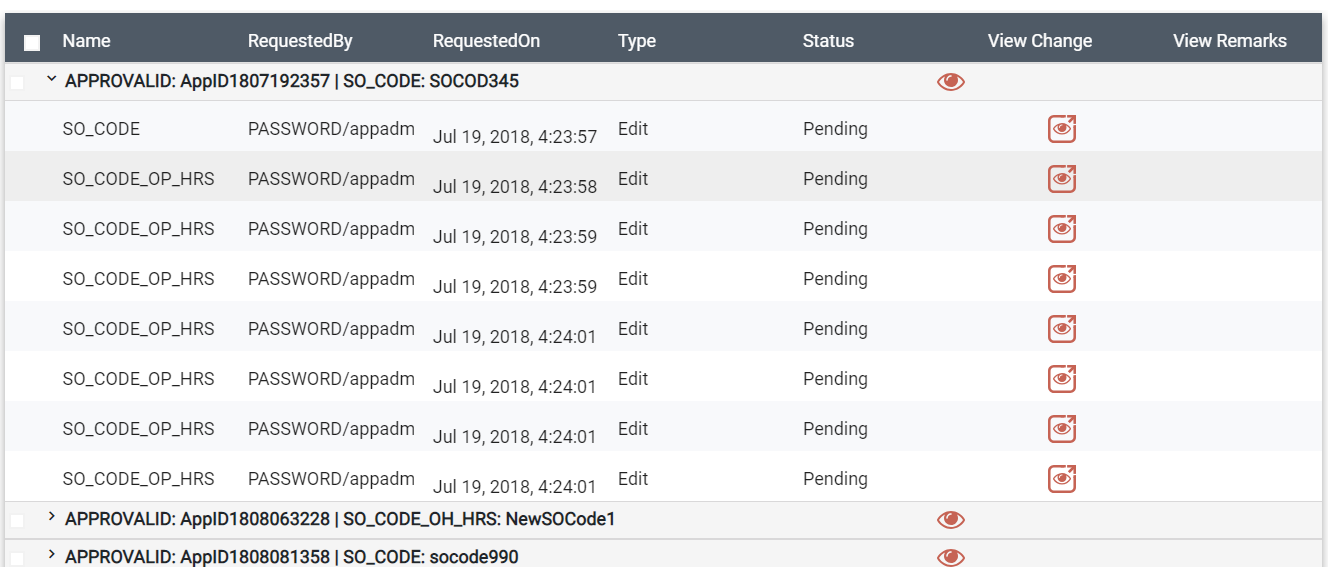Expand the AppID1808063228 NewSOCode1 group
1328x567 pixels.
(x=51, y=518)
